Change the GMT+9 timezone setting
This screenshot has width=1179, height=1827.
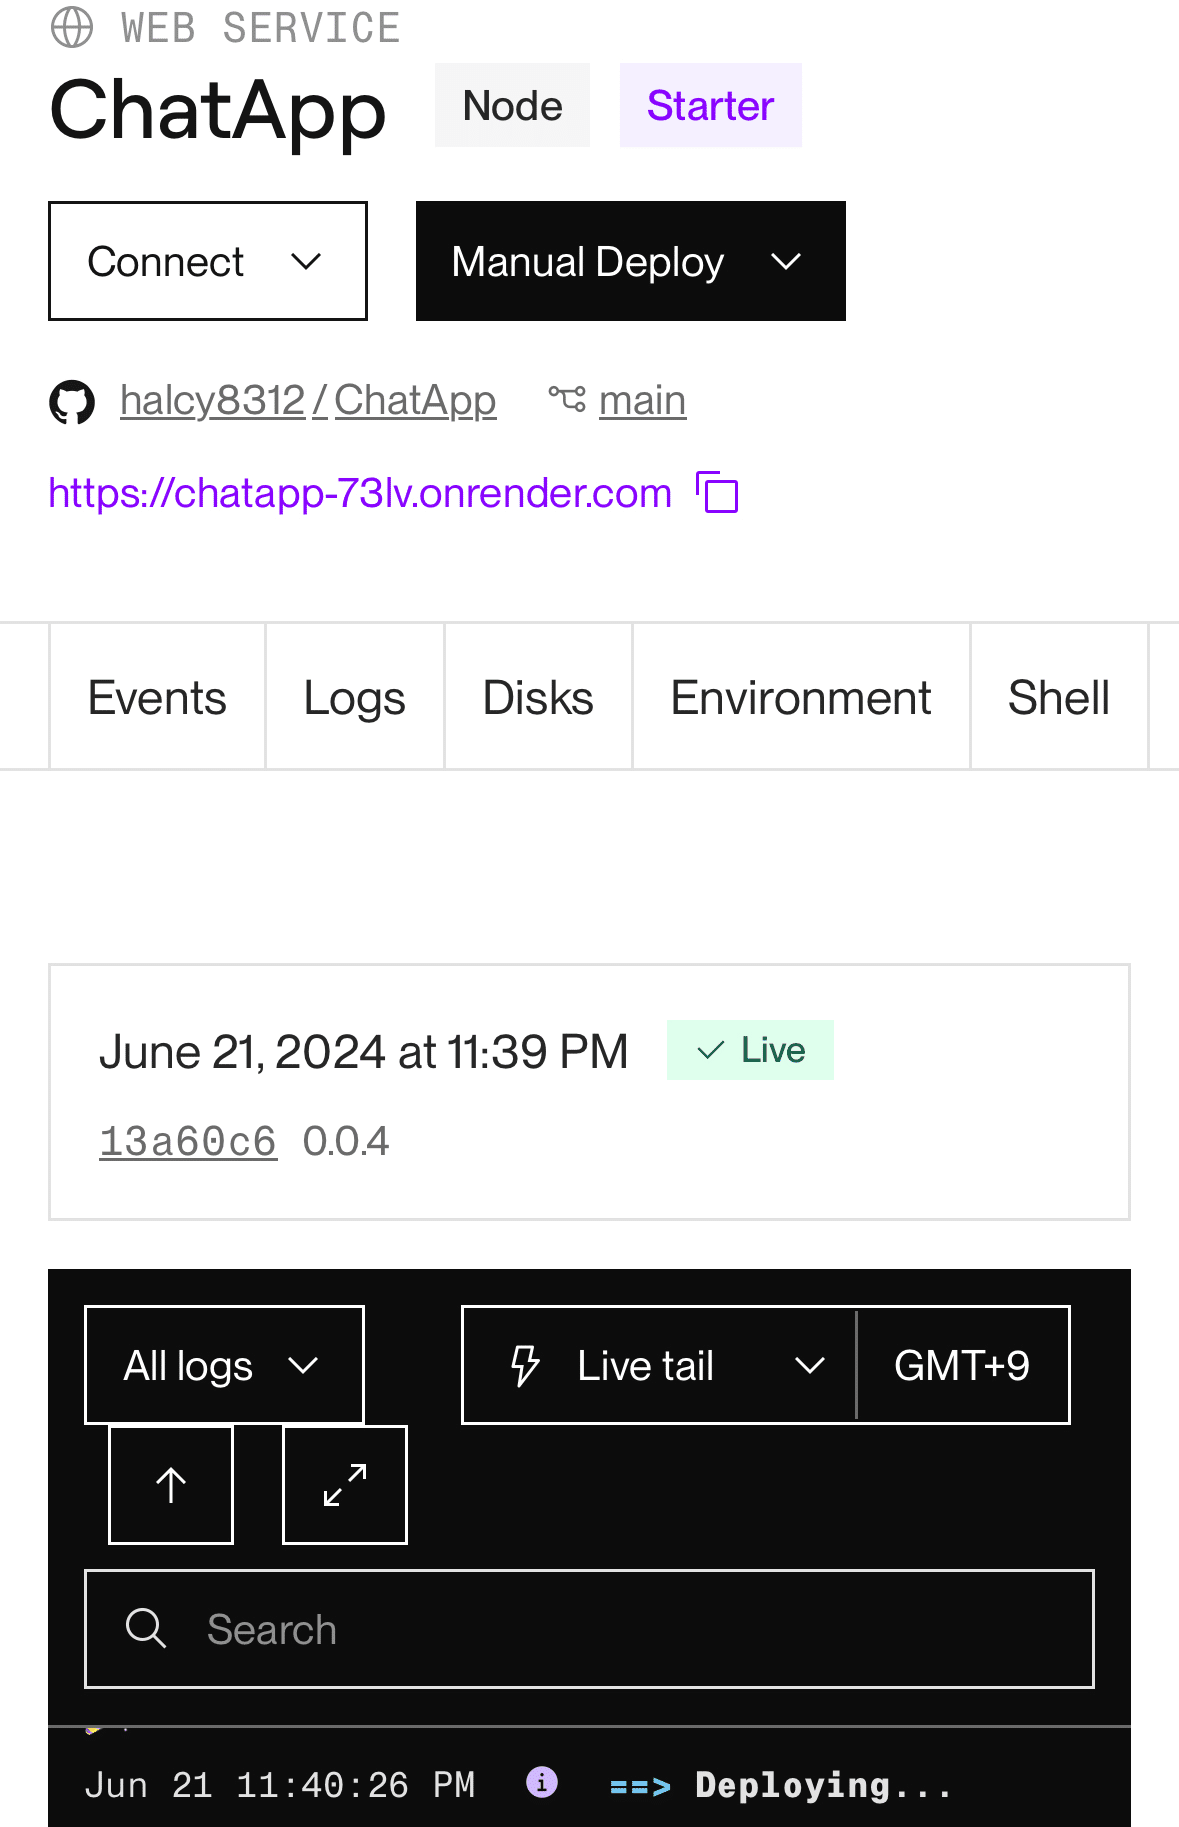click(x=963, y=1365)
